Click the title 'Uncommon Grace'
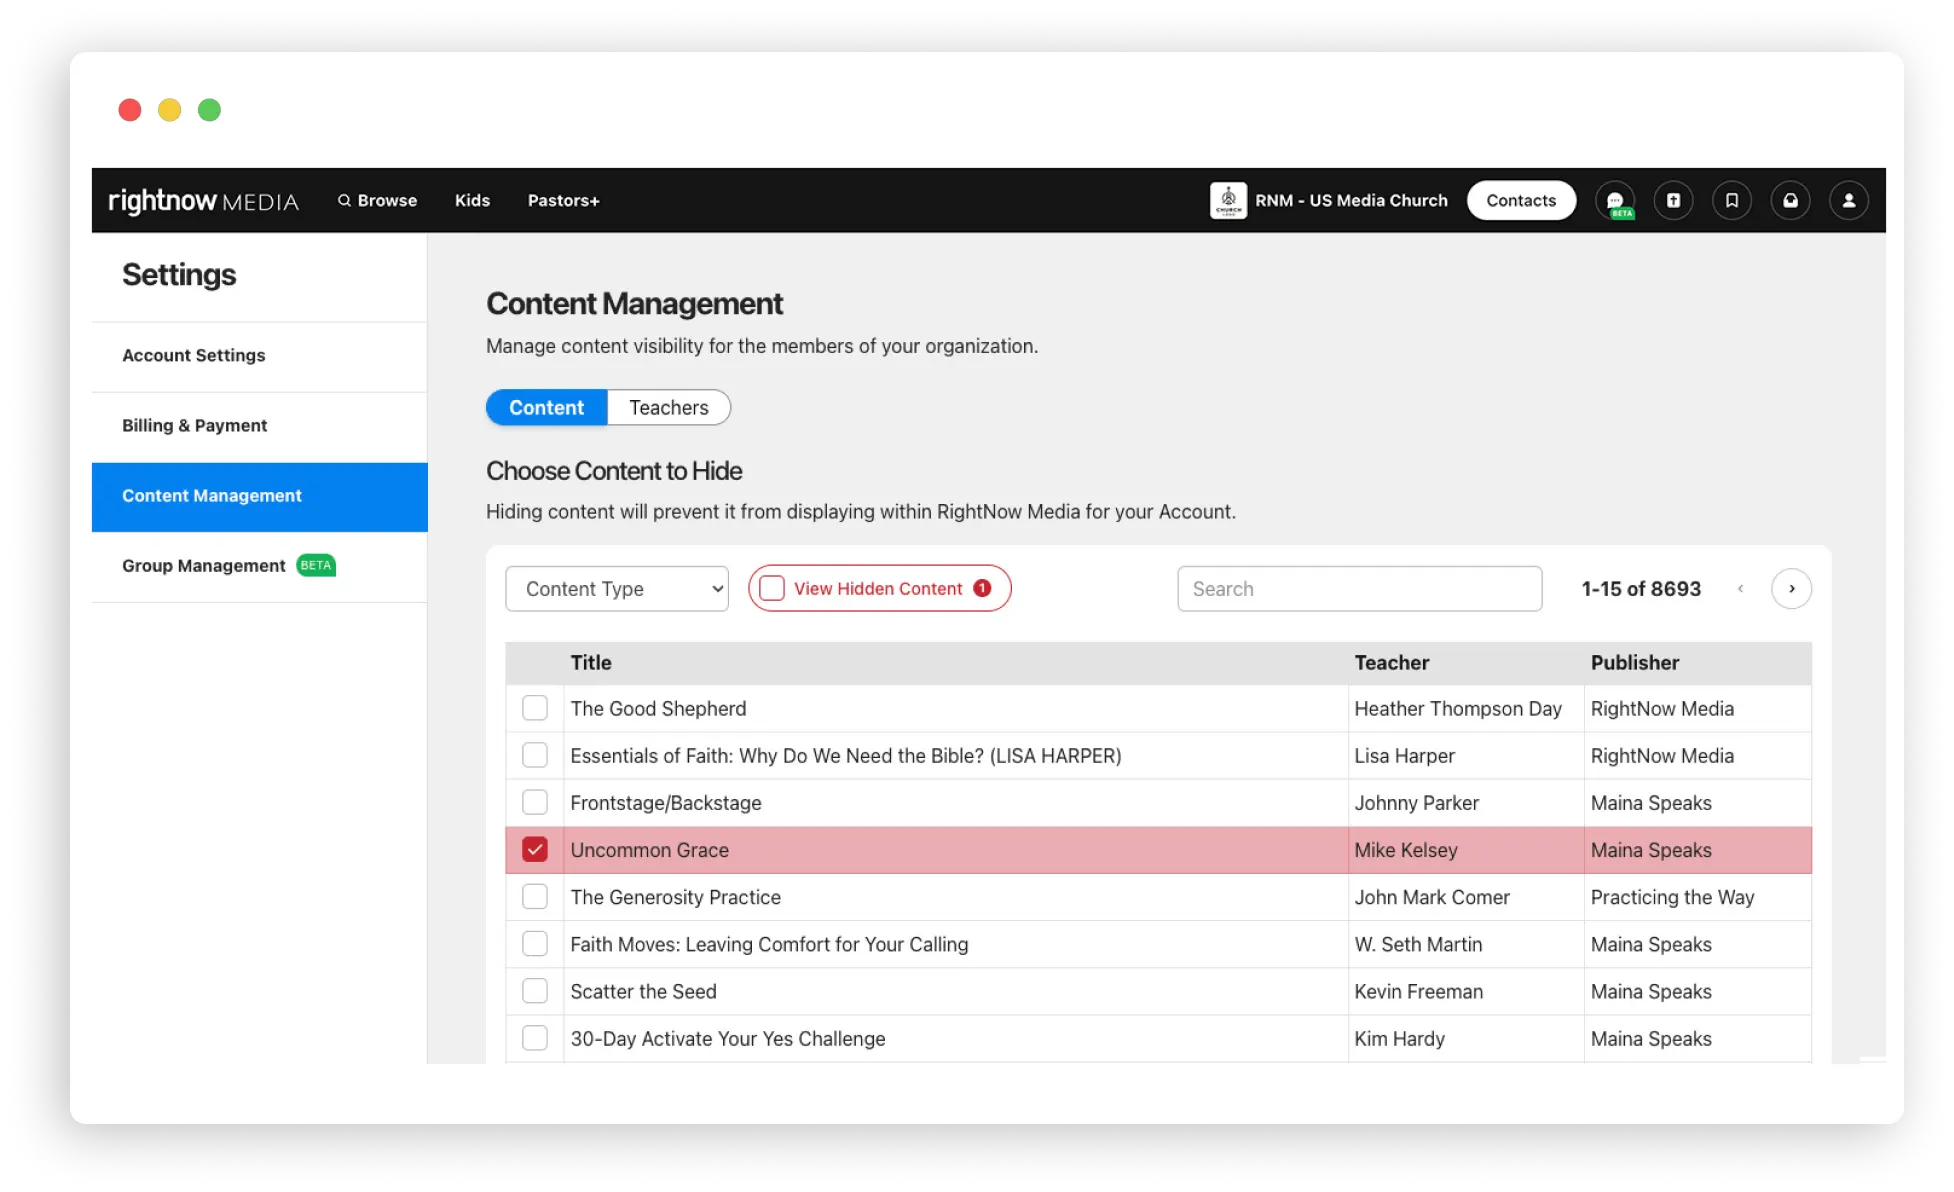Screen dimensions: 1954x1192 pyautogui.click(x=649, y=850)
